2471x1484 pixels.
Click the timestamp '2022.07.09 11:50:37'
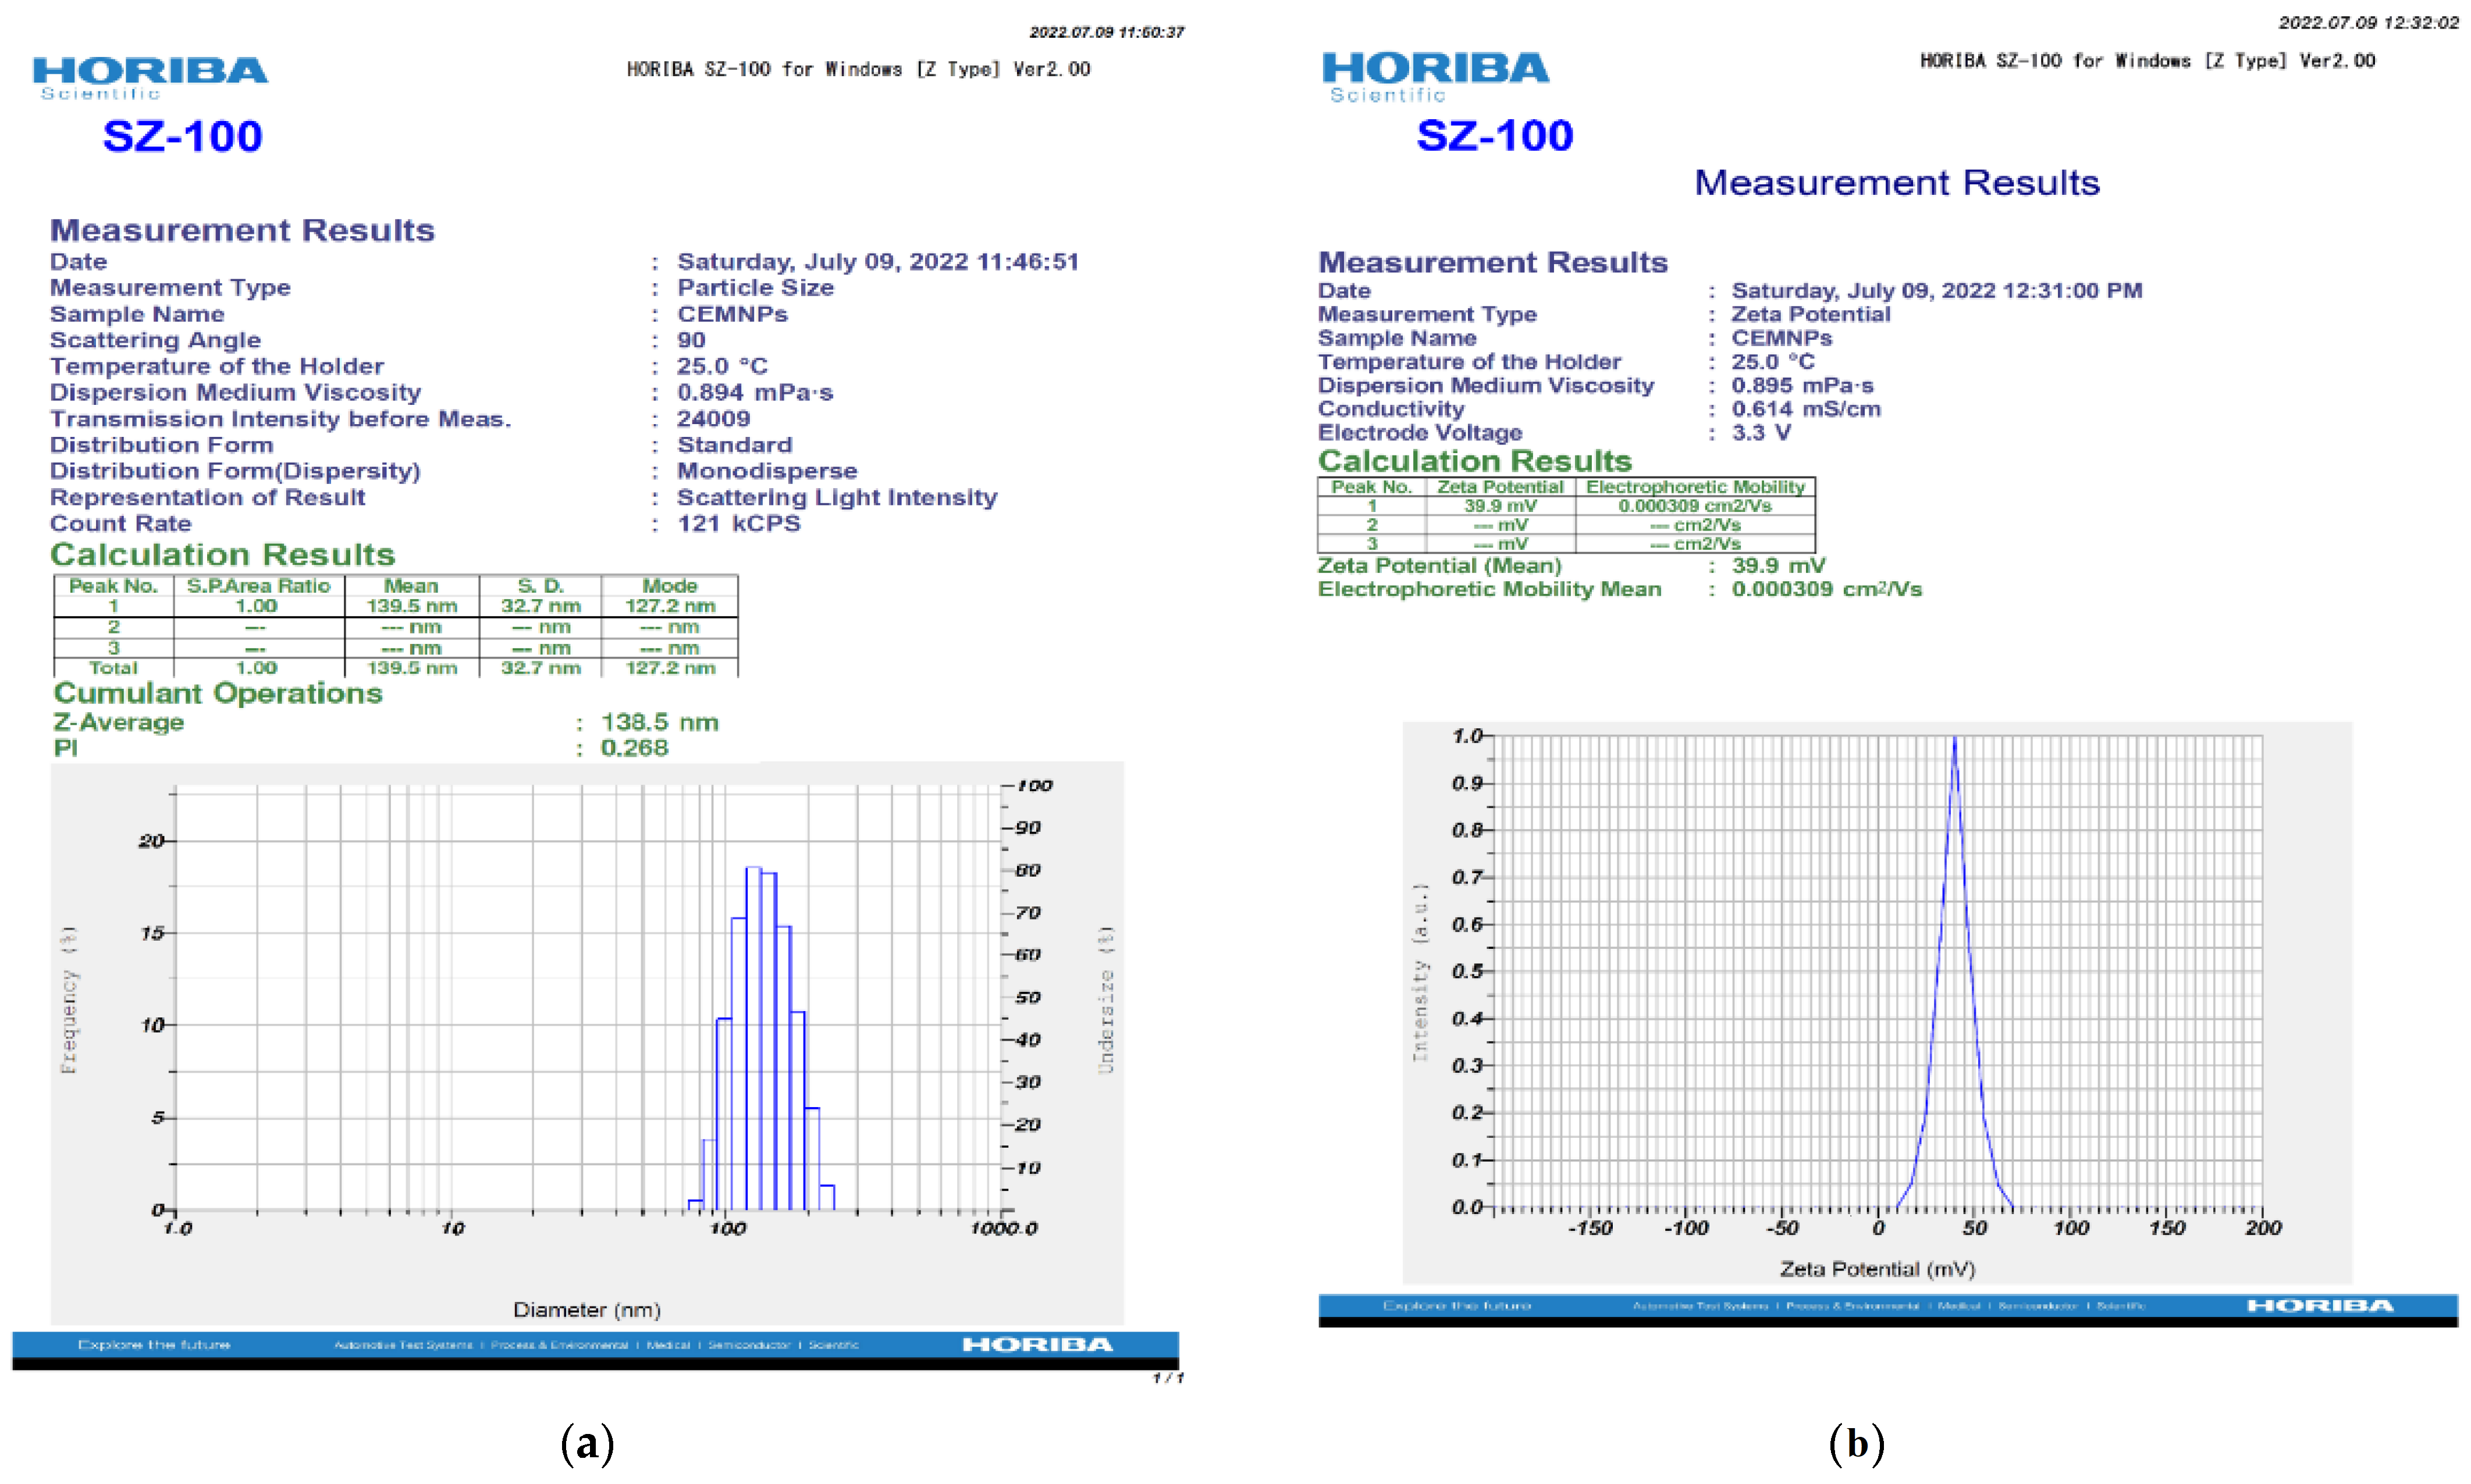click(1106, 33)
